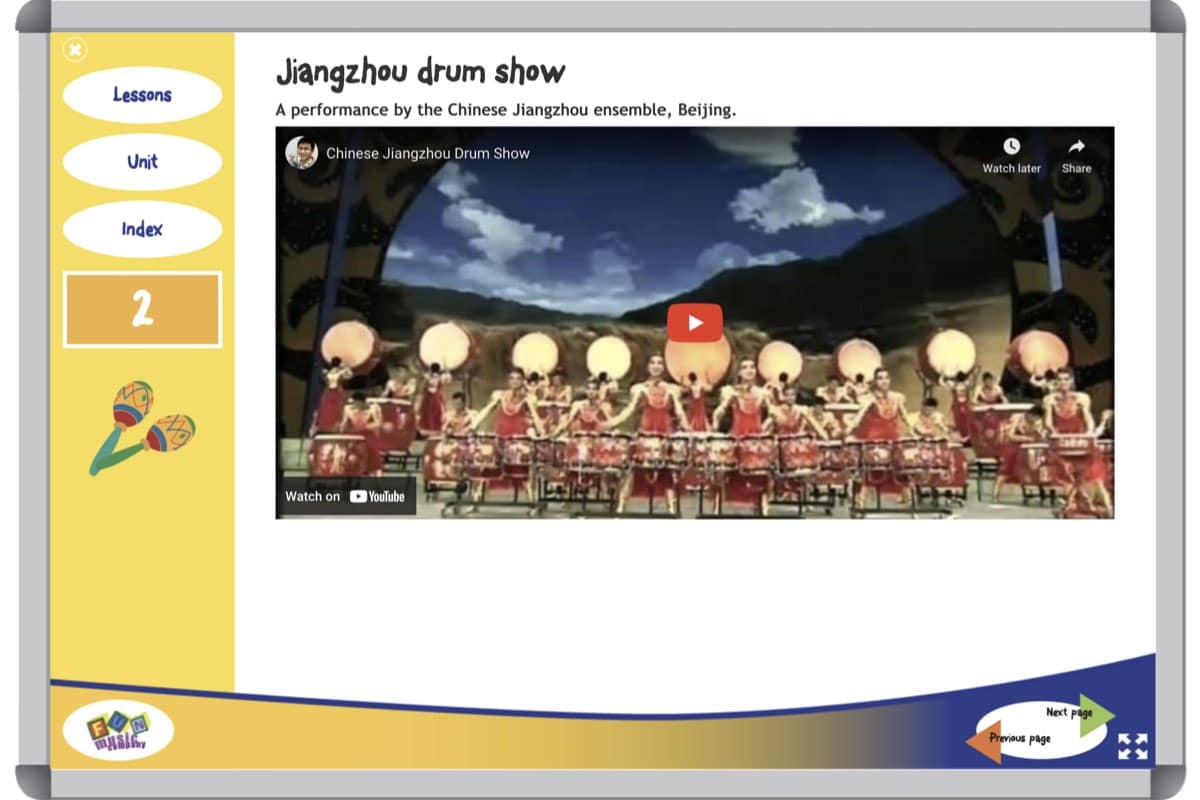This screenshot has height=800, width=1200.
Task: Go to the Unit menu
Action: 142,162
